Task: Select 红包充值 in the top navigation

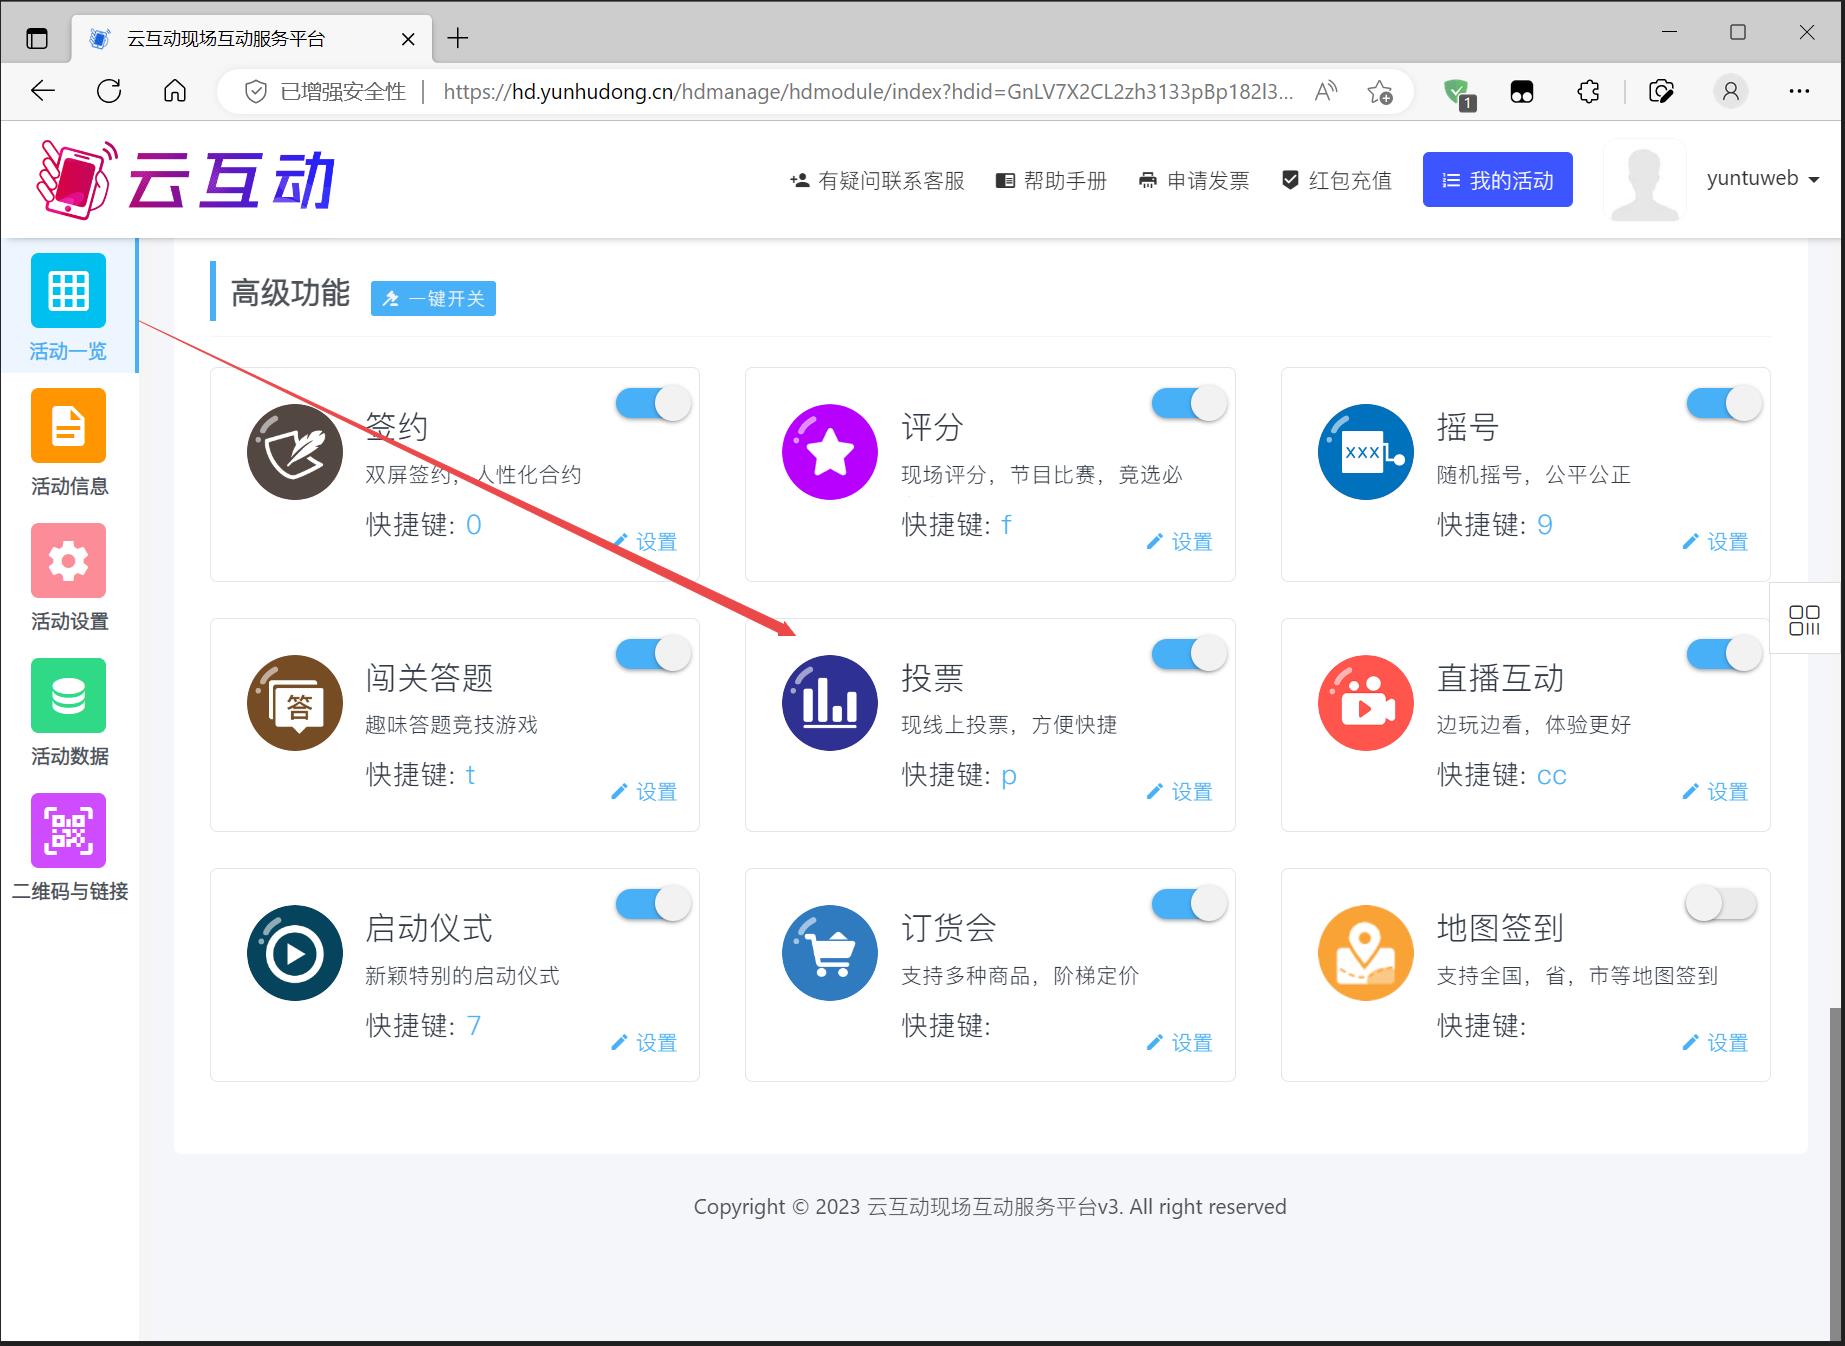Action: point(1337,181)
